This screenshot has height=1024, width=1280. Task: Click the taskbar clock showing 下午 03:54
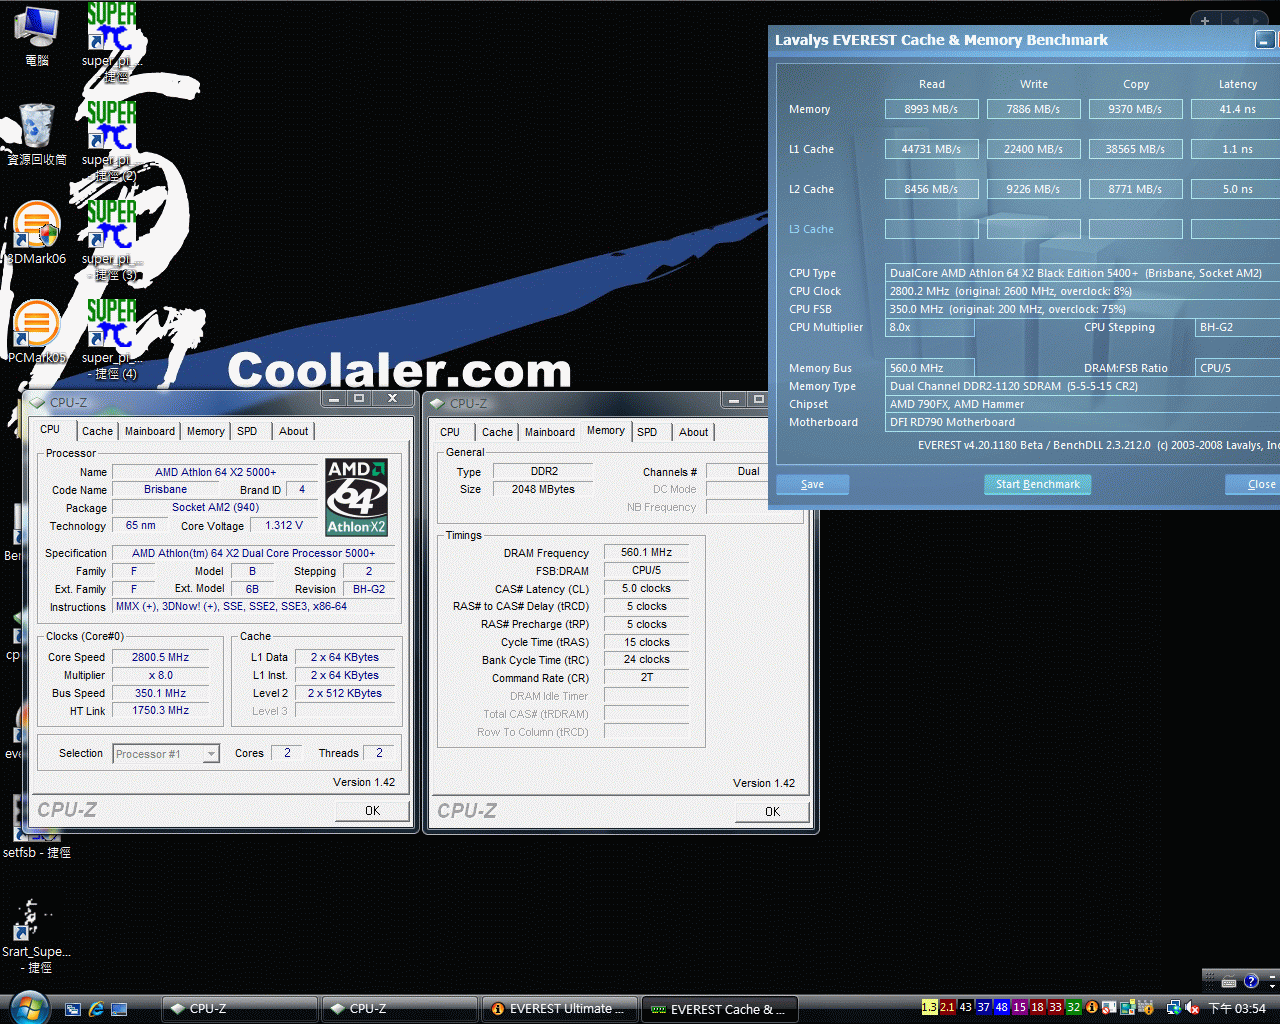[1237, 1008]
